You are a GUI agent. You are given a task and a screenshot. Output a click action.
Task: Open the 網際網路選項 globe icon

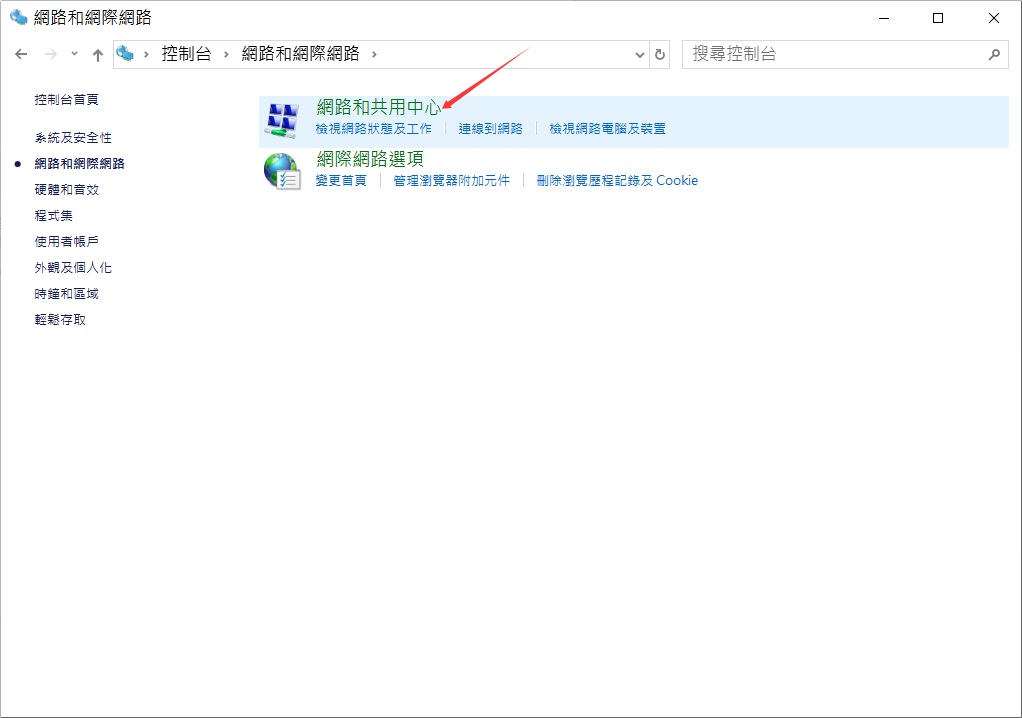coord(282,171)
